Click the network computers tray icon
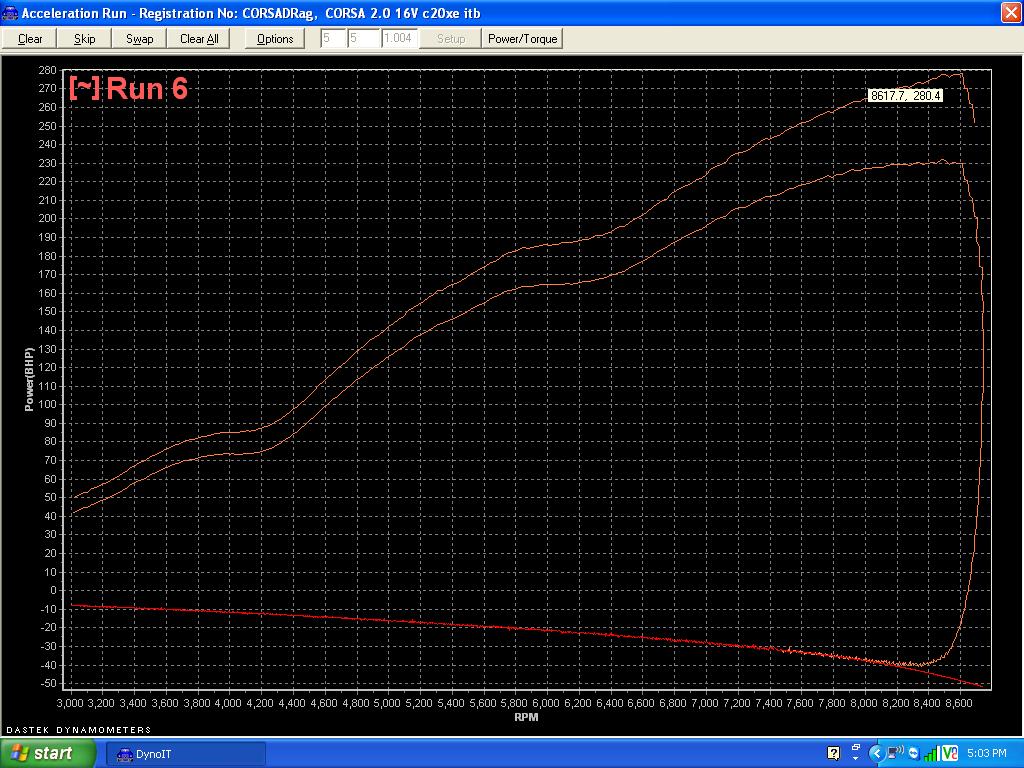The width and height of the screenshot is (1024, 768). pos(895,753)
